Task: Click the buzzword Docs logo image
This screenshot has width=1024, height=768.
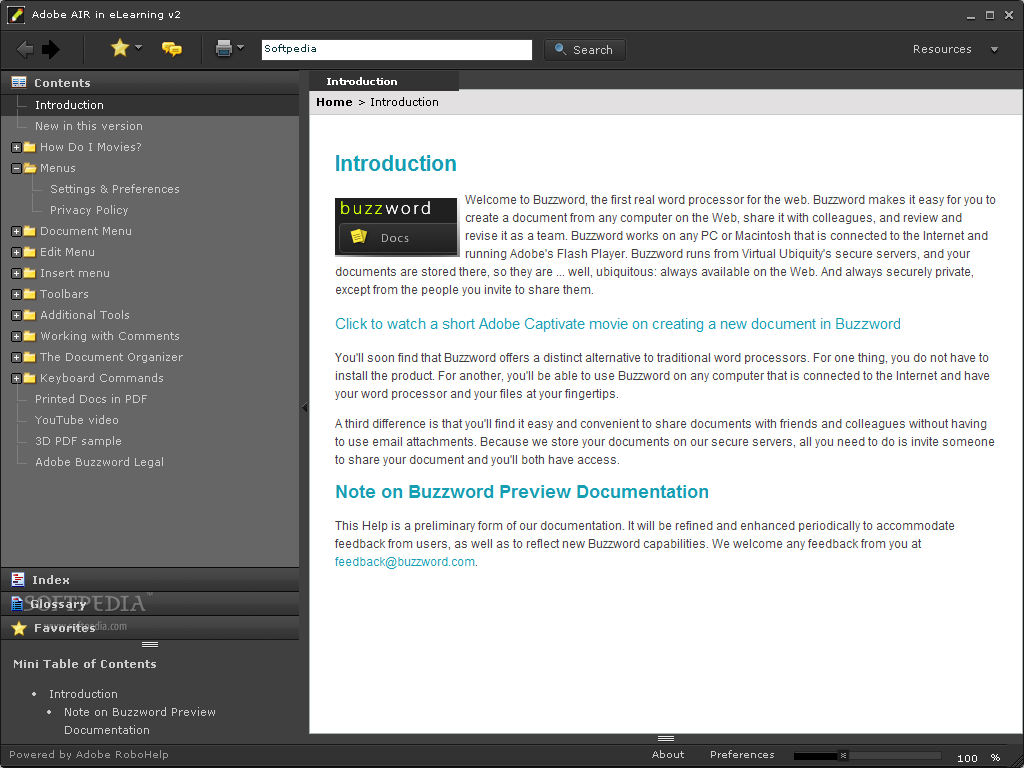Action: pyautogui.click(x=396, y=227)
